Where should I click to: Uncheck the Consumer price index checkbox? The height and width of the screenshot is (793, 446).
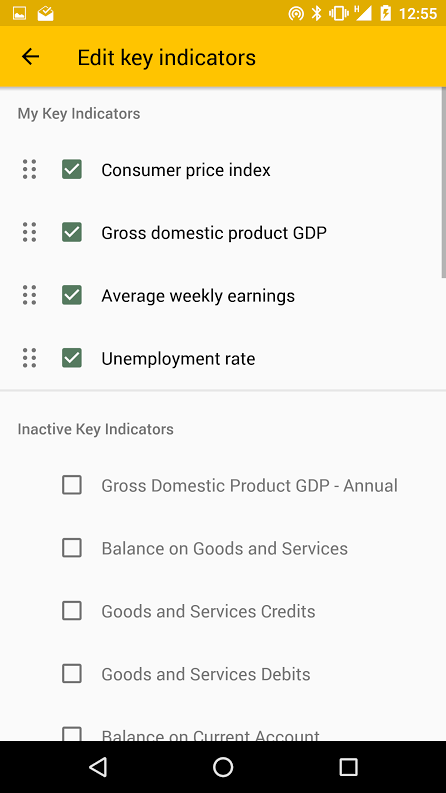[x=72, y=169]
